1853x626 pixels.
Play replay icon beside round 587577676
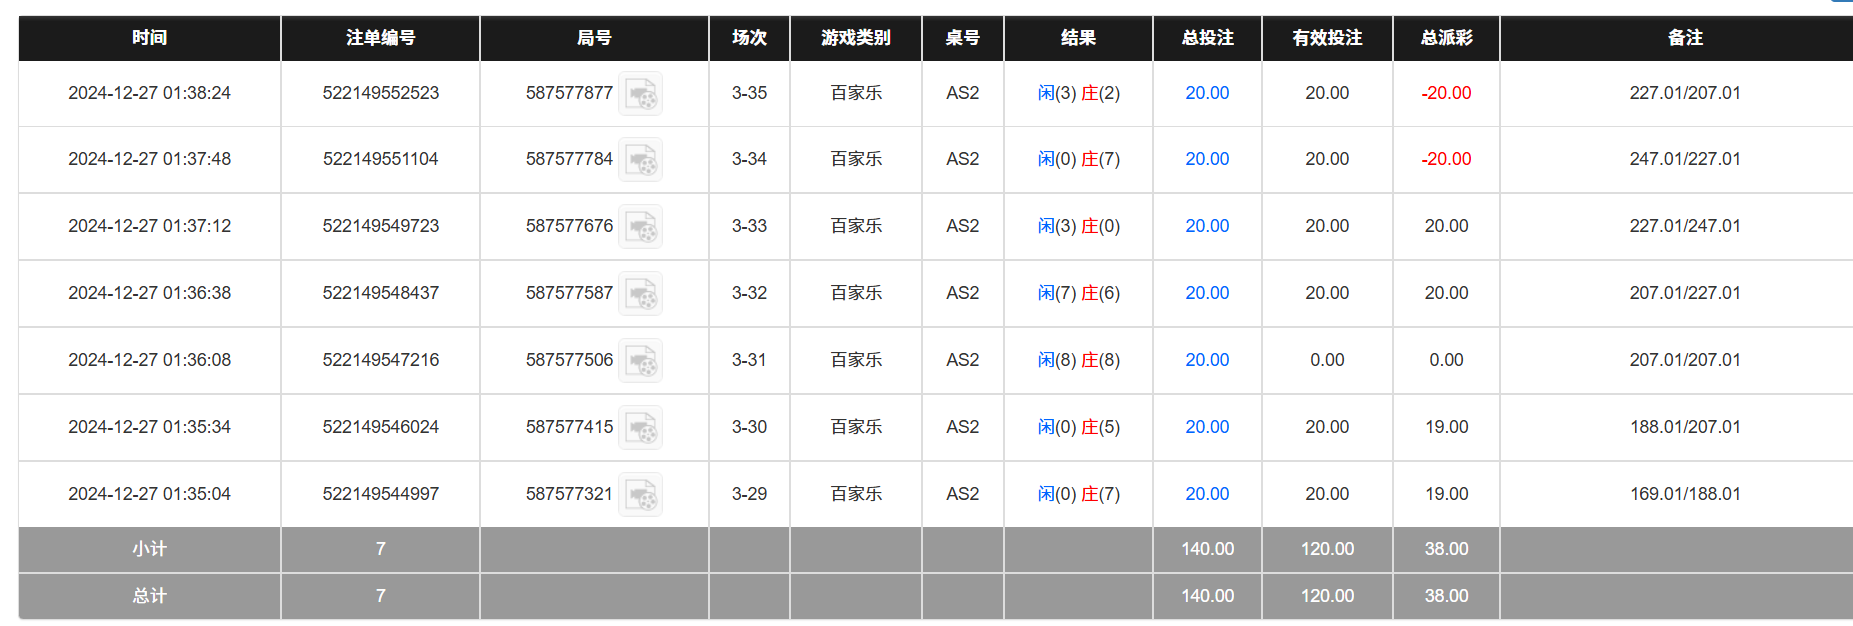tap(640, 227)
